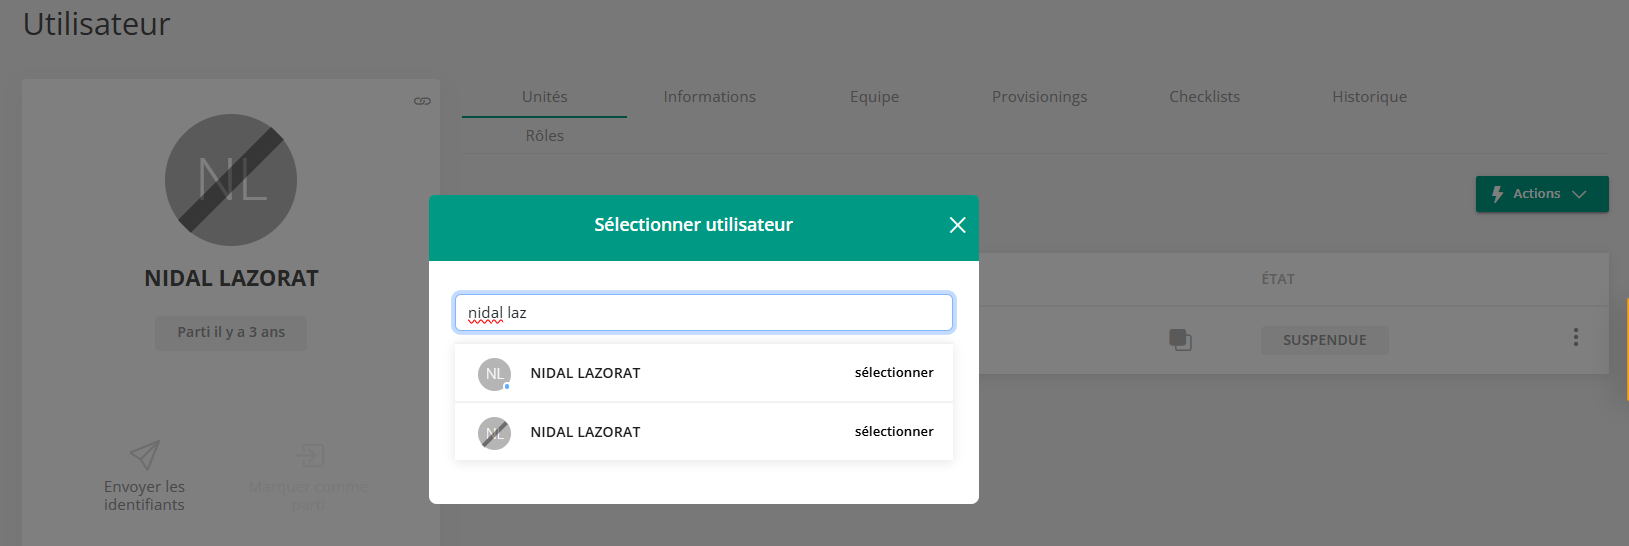Click the SUSPENDUE status badge
The height and width of the screenshot is (546, 1629).
click(x=1324, y=340)
